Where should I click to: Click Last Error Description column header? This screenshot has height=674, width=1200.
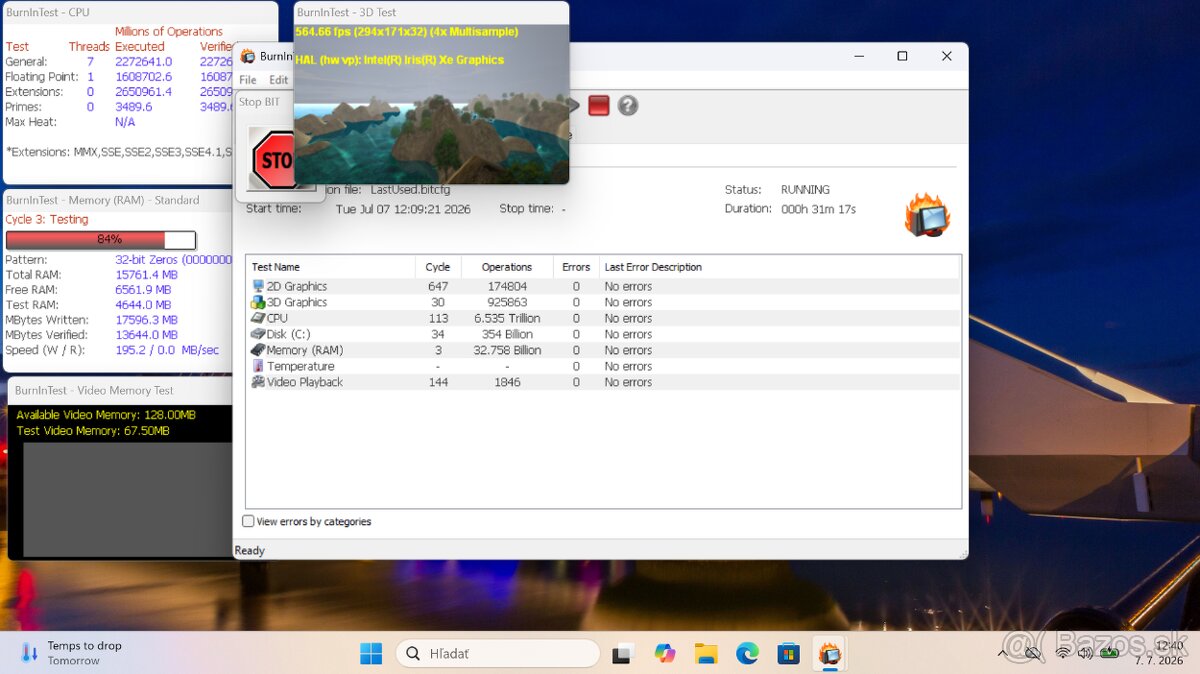coord(653,267)
